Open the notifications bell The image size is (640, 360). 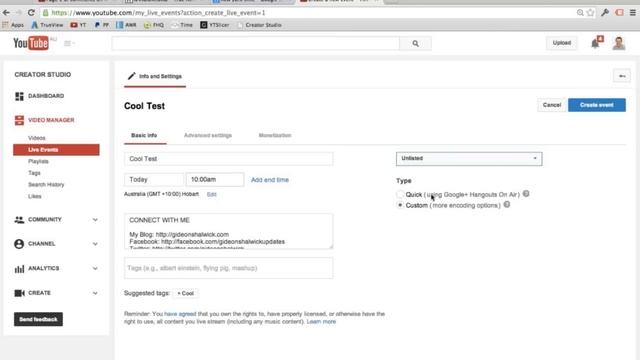[596, 43]
